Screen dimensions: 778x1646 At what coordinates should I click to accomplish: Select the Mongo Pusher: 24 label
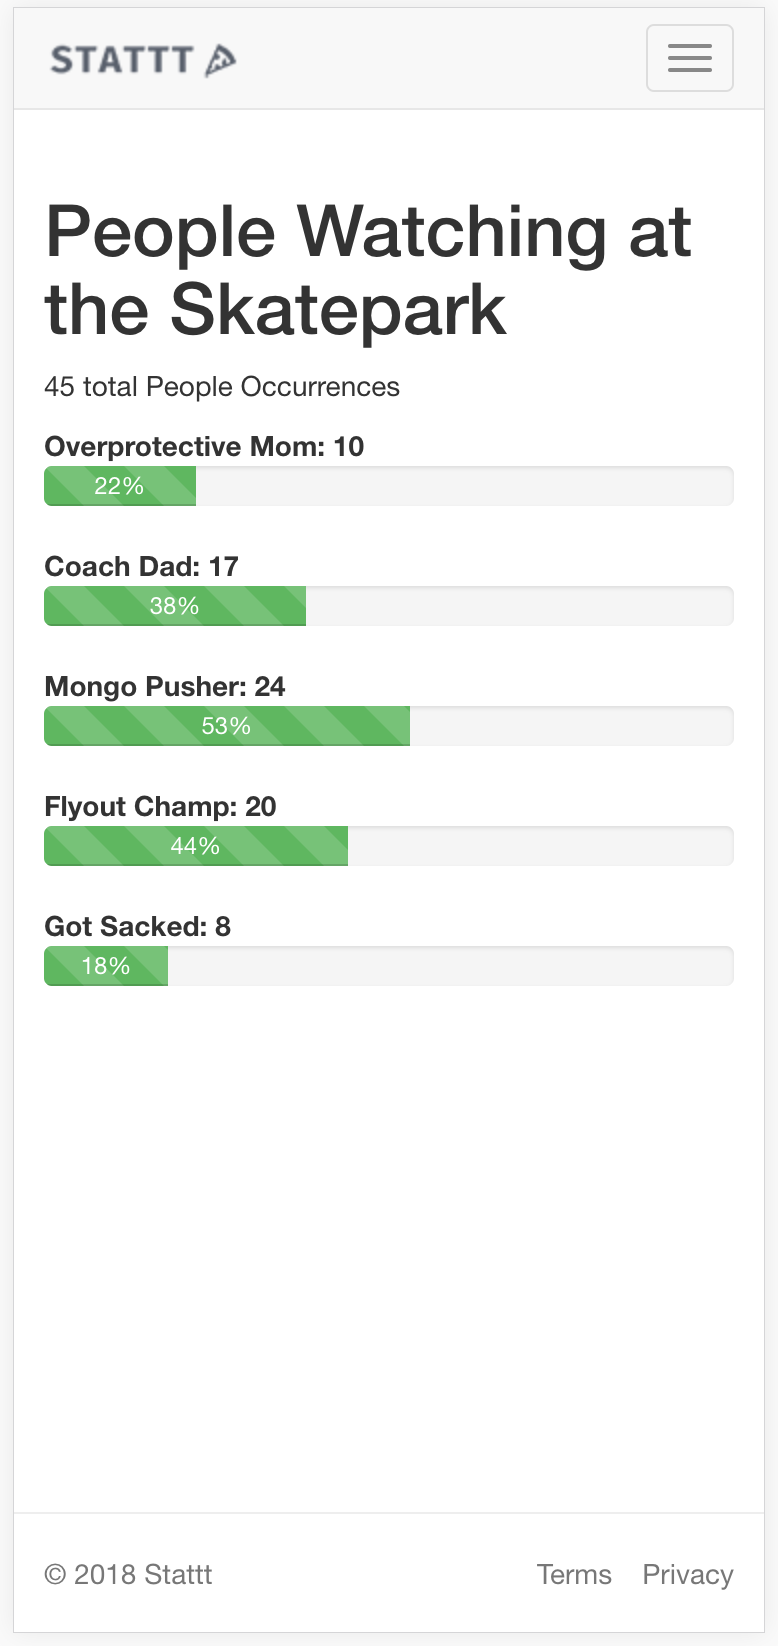[165, 686]
